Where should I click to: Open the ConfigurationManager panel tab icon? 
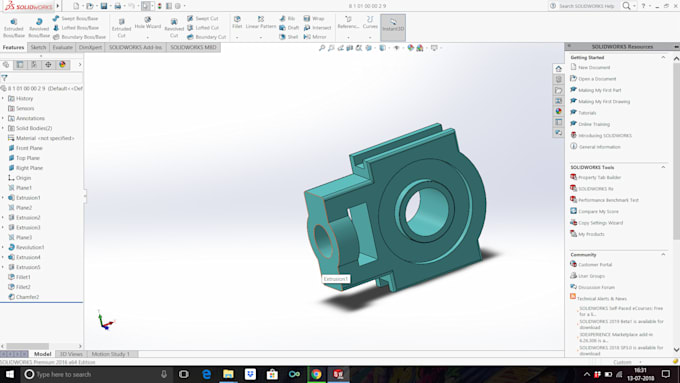[34, 65]
